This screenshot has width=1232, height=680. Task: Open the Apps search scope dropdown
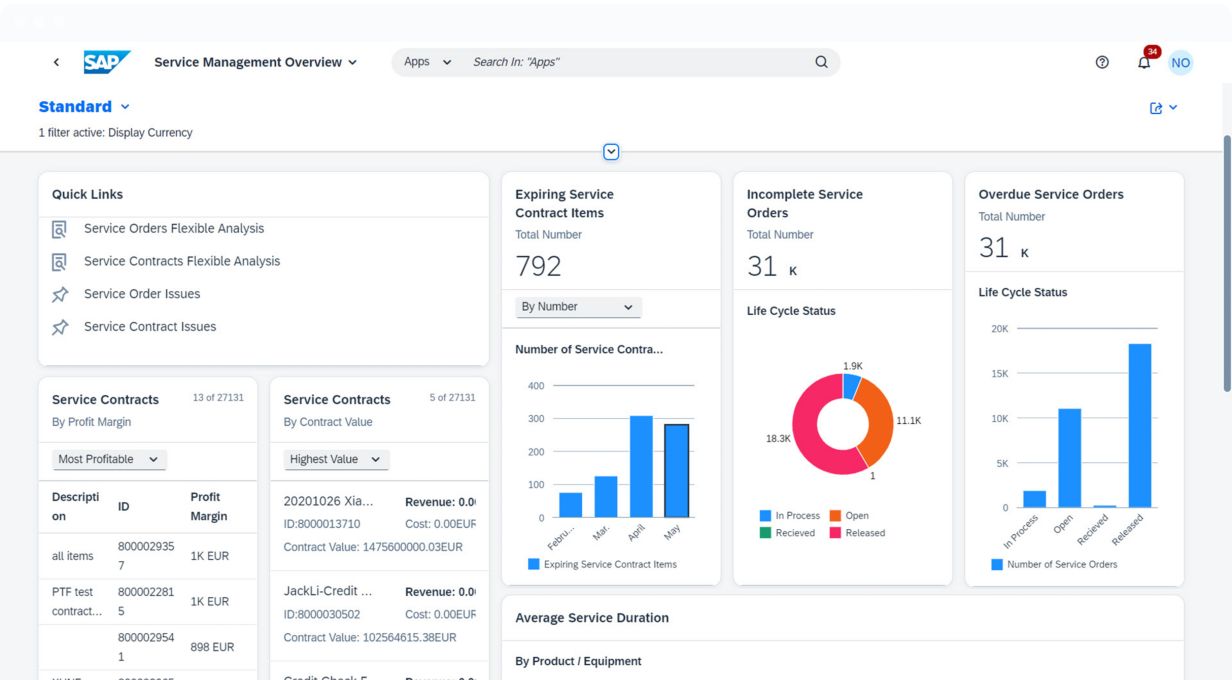428,62
